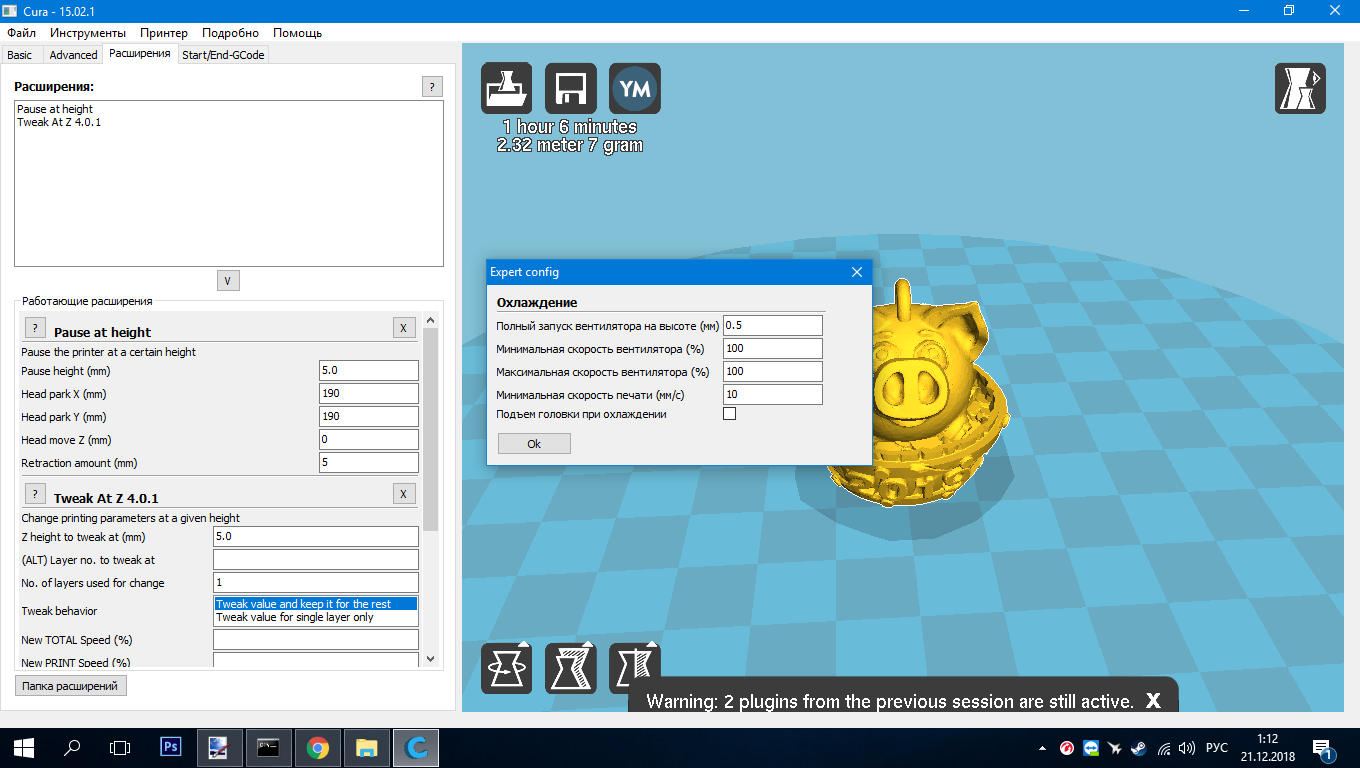Choose Tweak value and keep it for the rest
Viewport: 1360px width, 768px height.
click(x=316, y=604)
